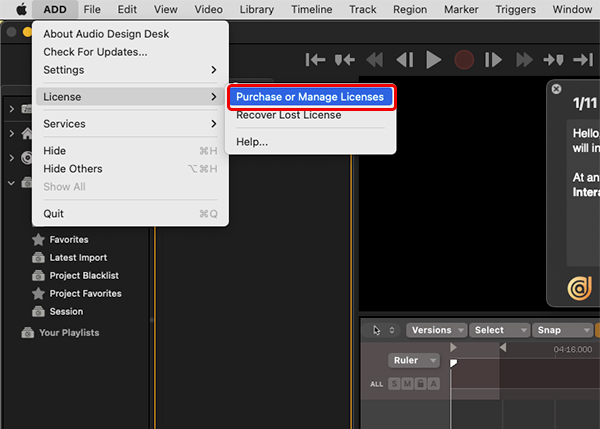Toggle Solo for ALL tracks

click(394, 383)
